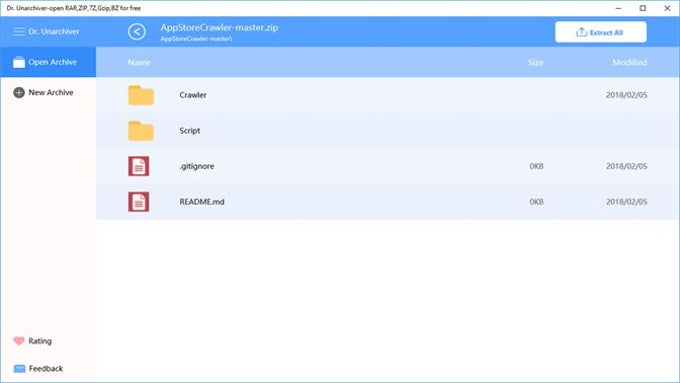Click the AppStoreCrawler-master.zip title
The image size is (680, 383).
[219, 27]
